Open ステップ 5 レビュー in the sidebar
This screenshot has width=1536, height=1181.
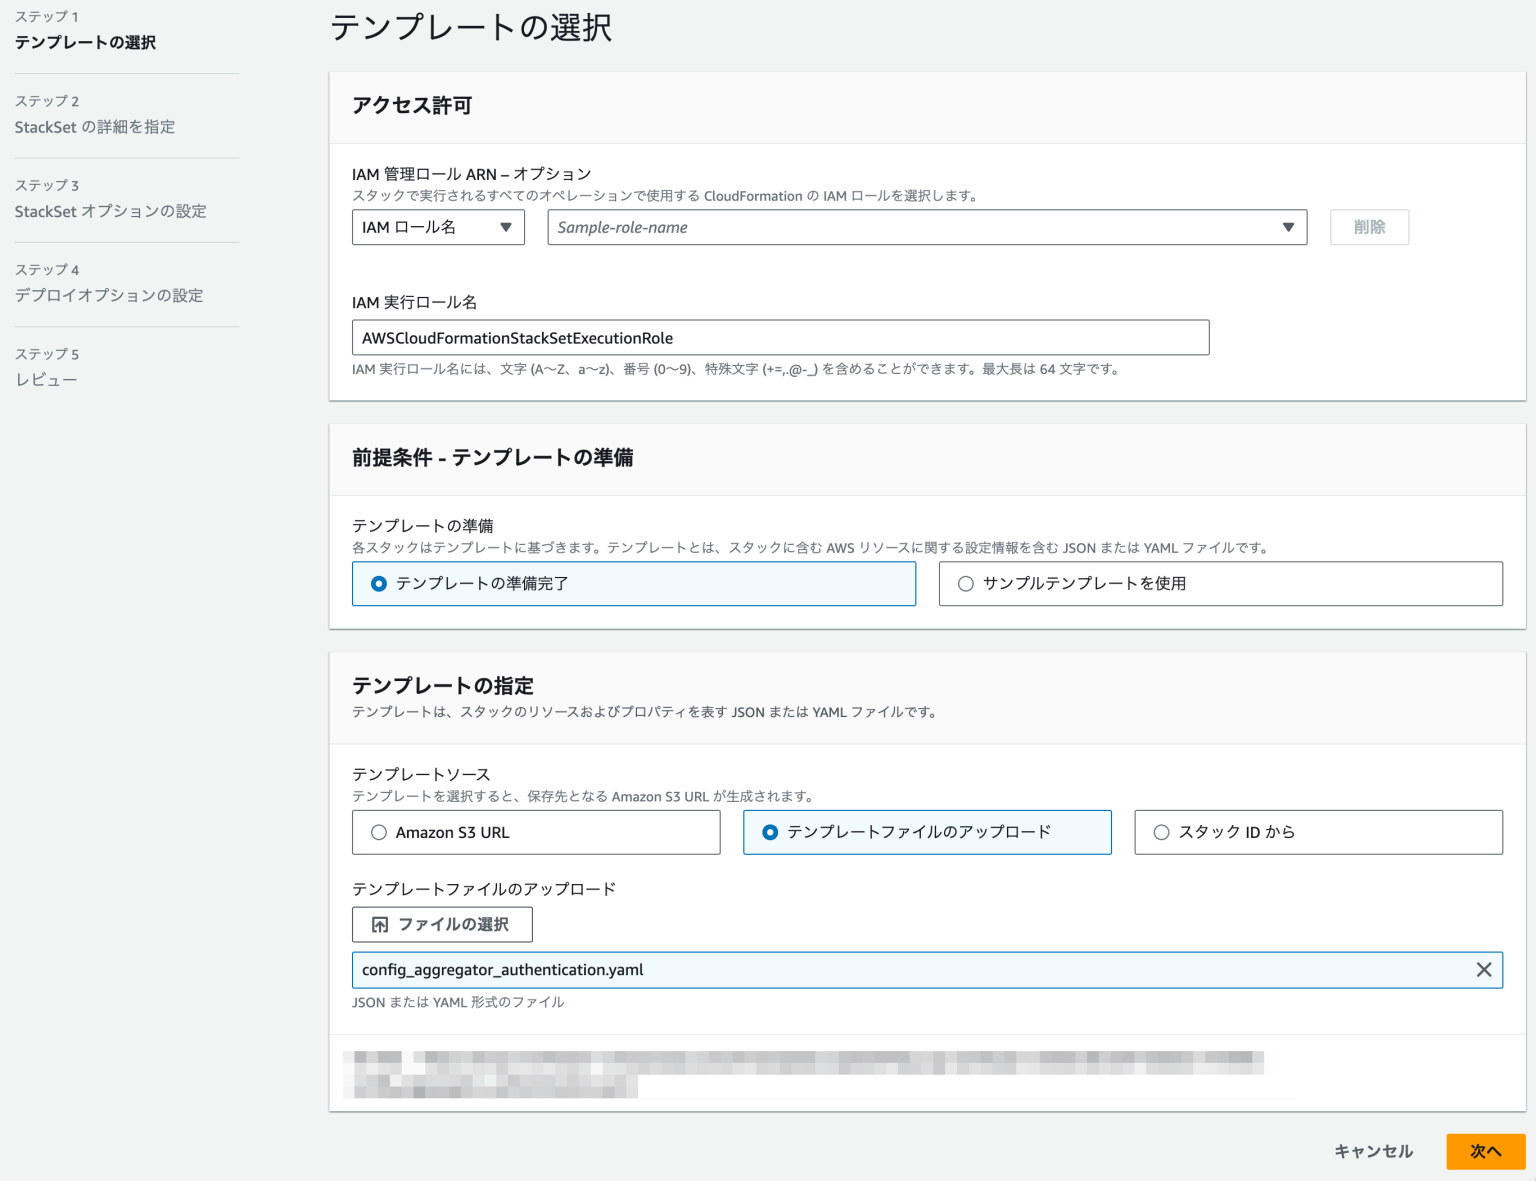point(46,379)
